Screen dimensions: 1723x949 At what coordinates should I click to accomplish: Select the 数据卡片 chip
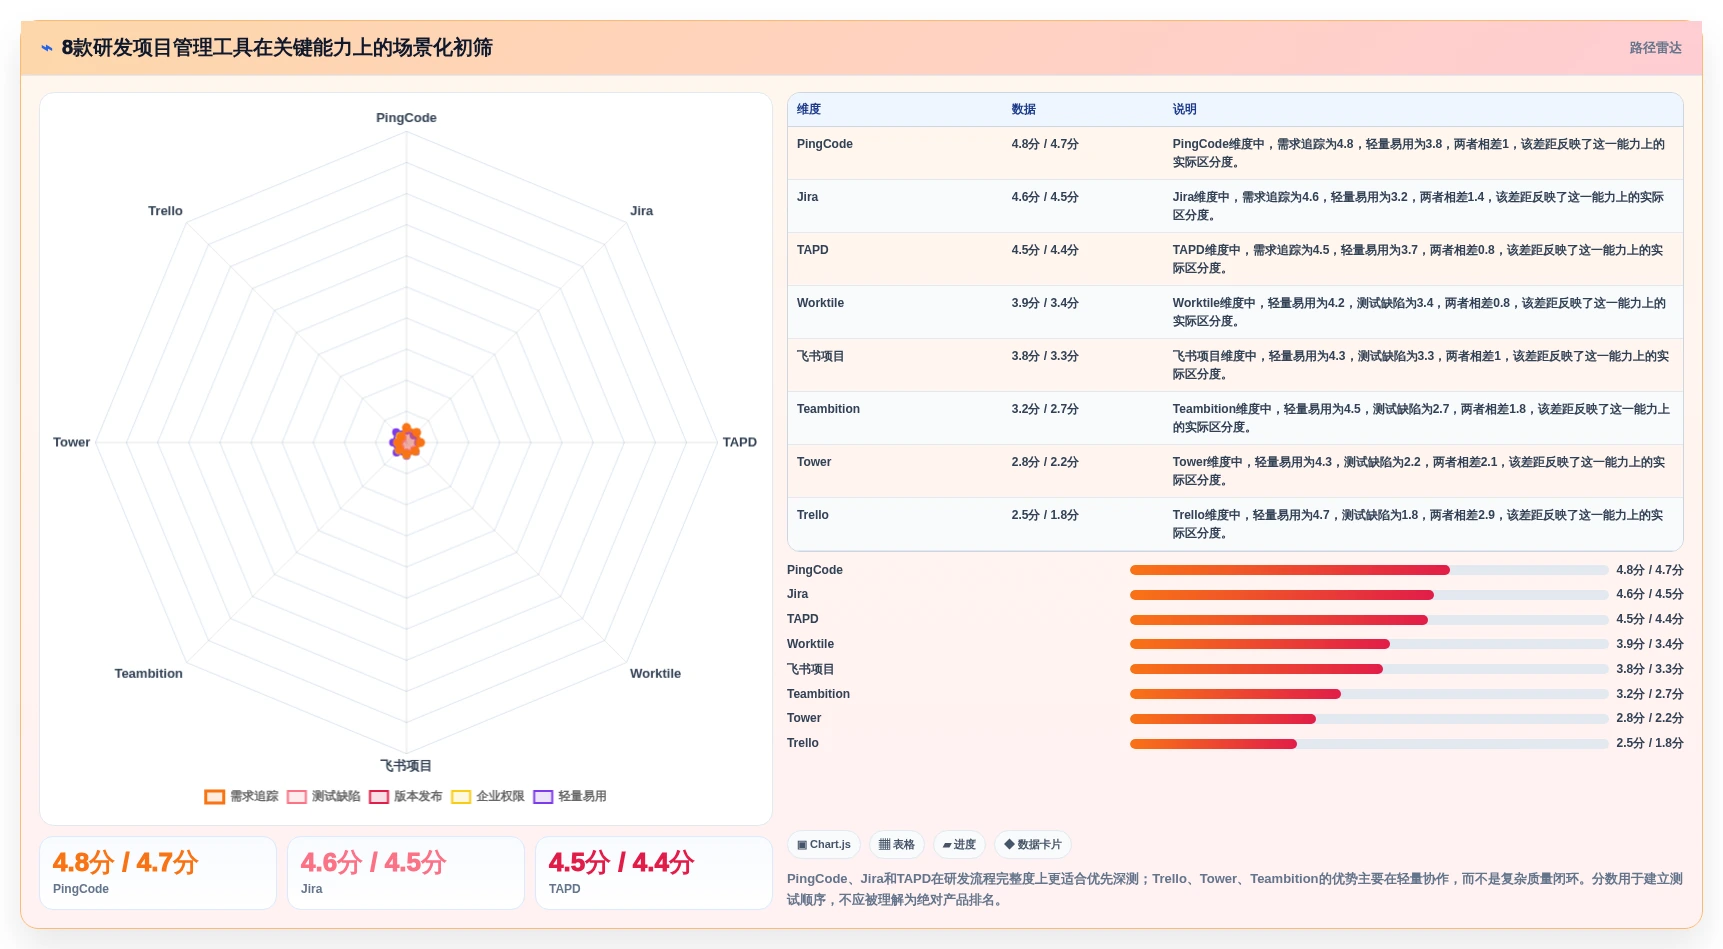1033,845
